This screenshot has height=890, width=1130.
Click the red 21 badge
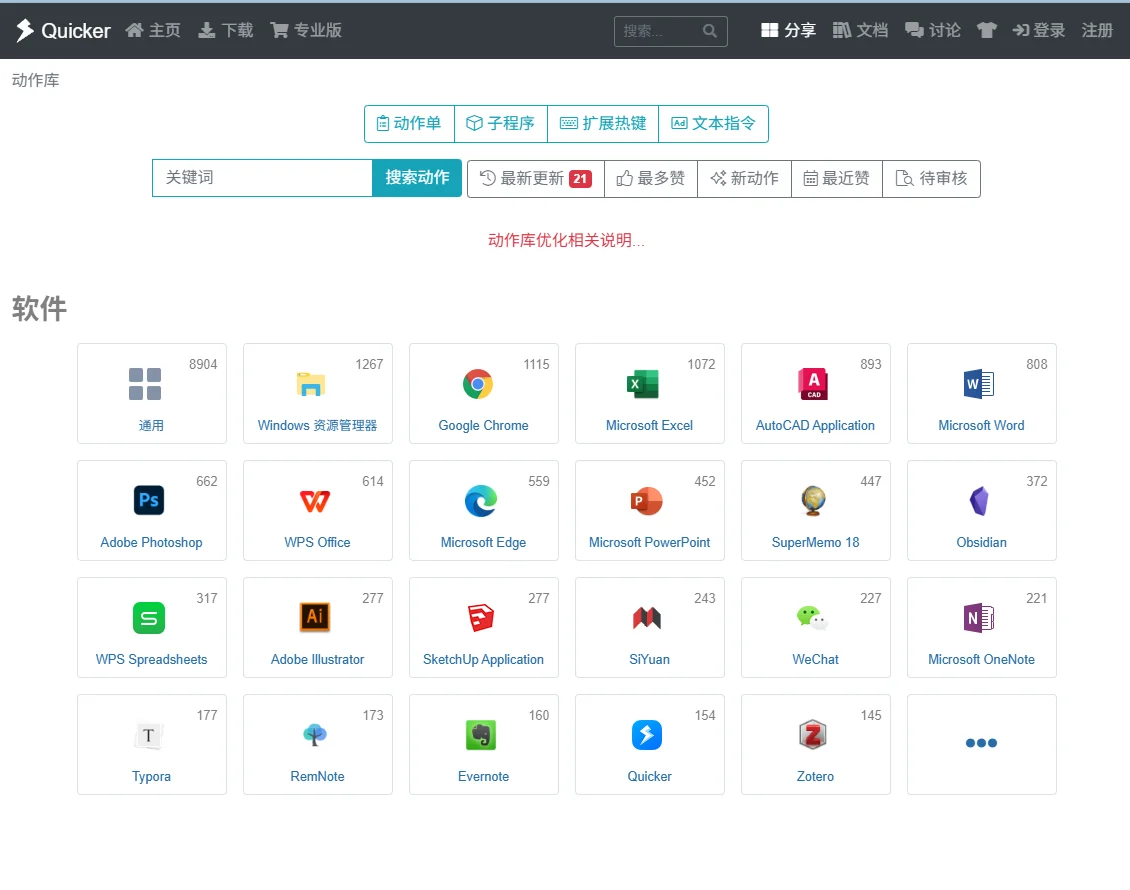(x=580, y=179)
